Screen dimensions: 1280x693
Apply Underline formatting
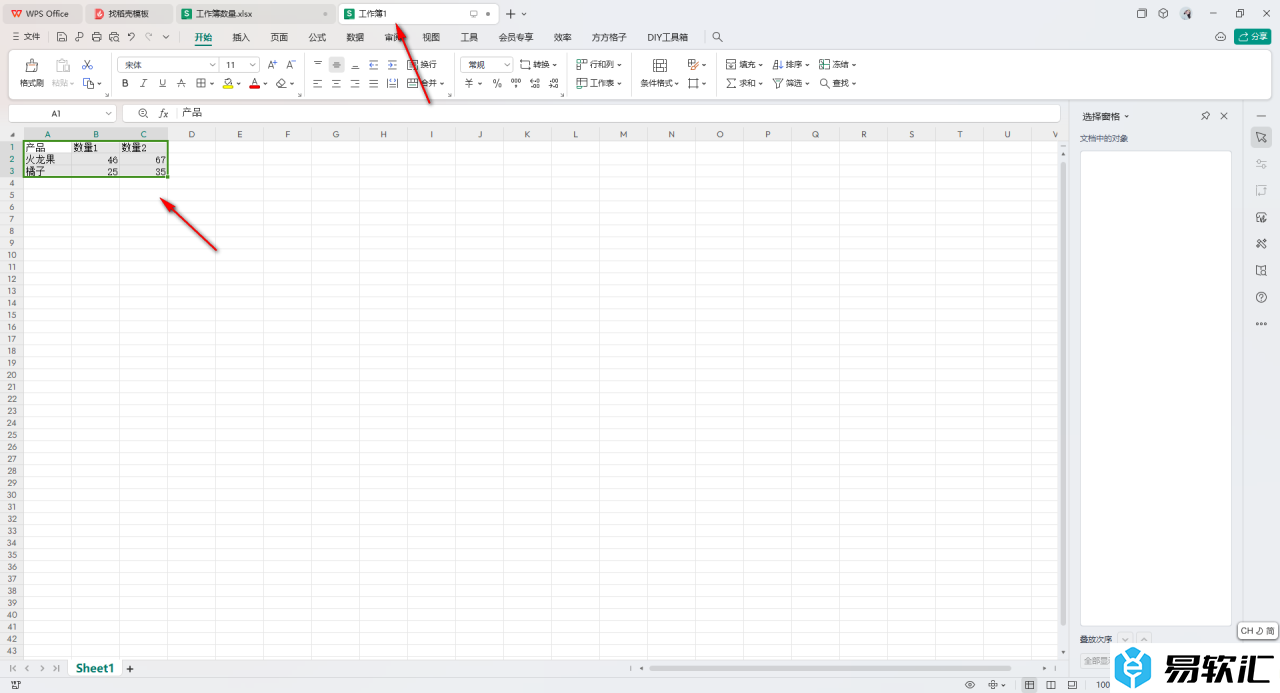tap(162, 83)
